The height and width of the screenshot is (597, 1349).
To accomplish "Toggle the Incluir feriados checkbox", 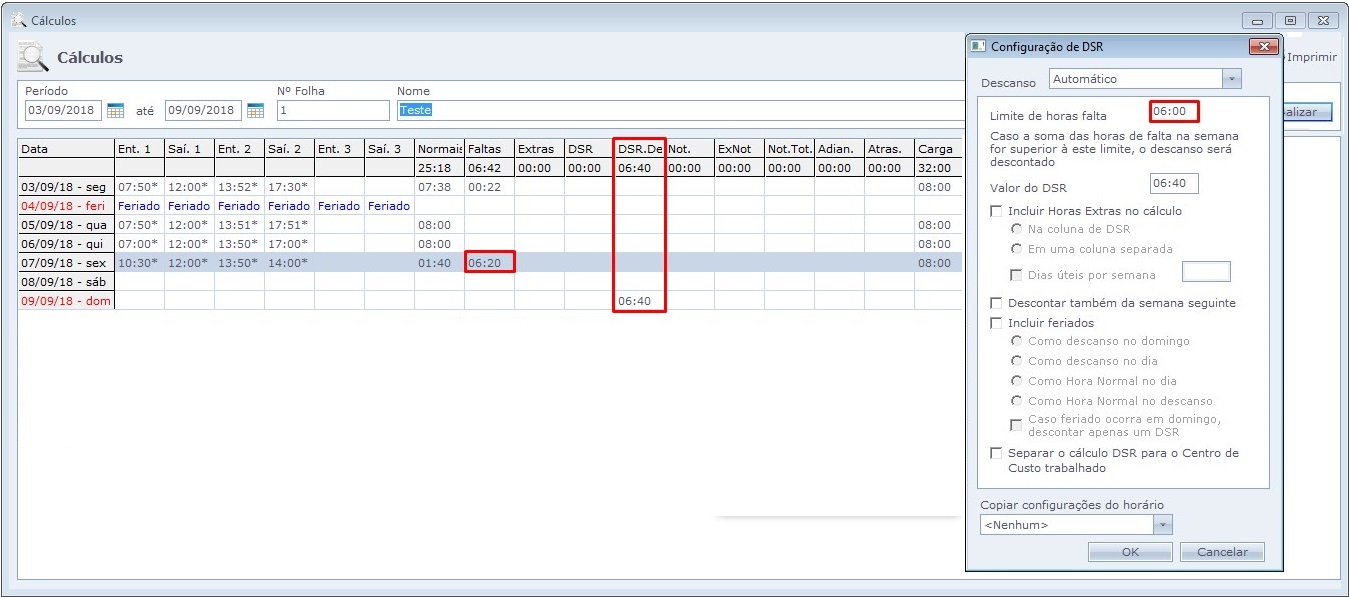I will point(996,323).
